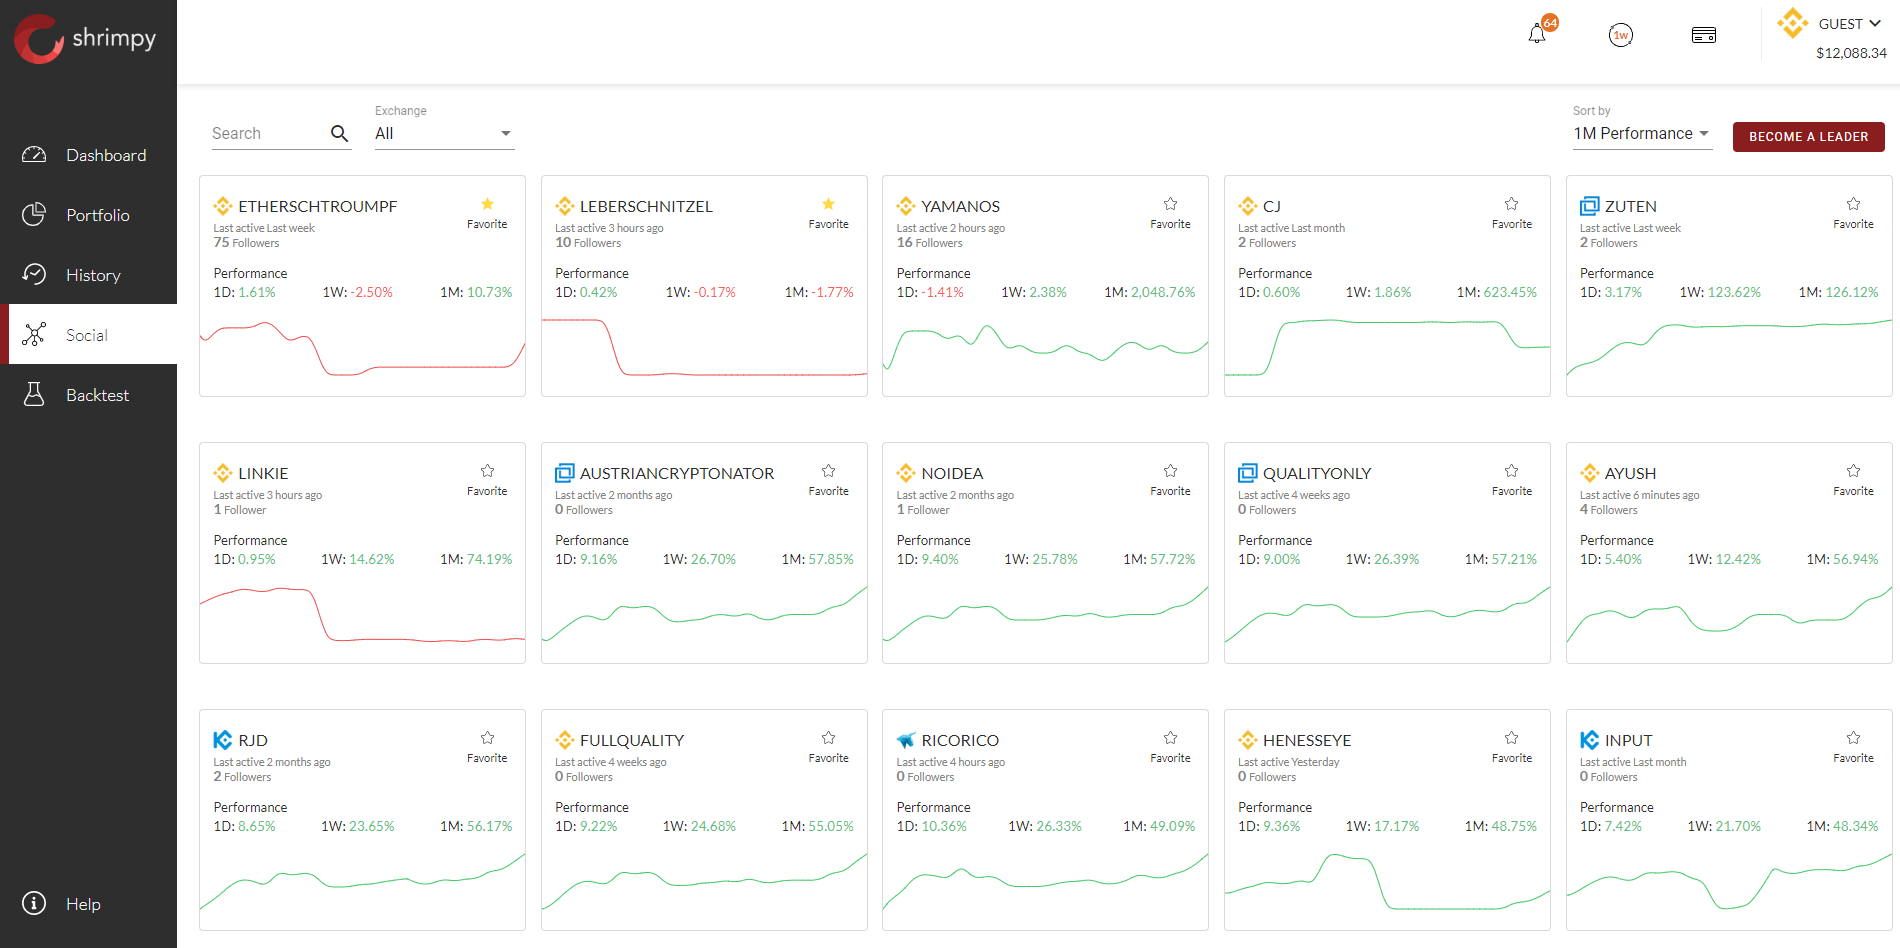Open the notifications bell icon
This screenshot has height=948, width=1900.
[1537, 35]
